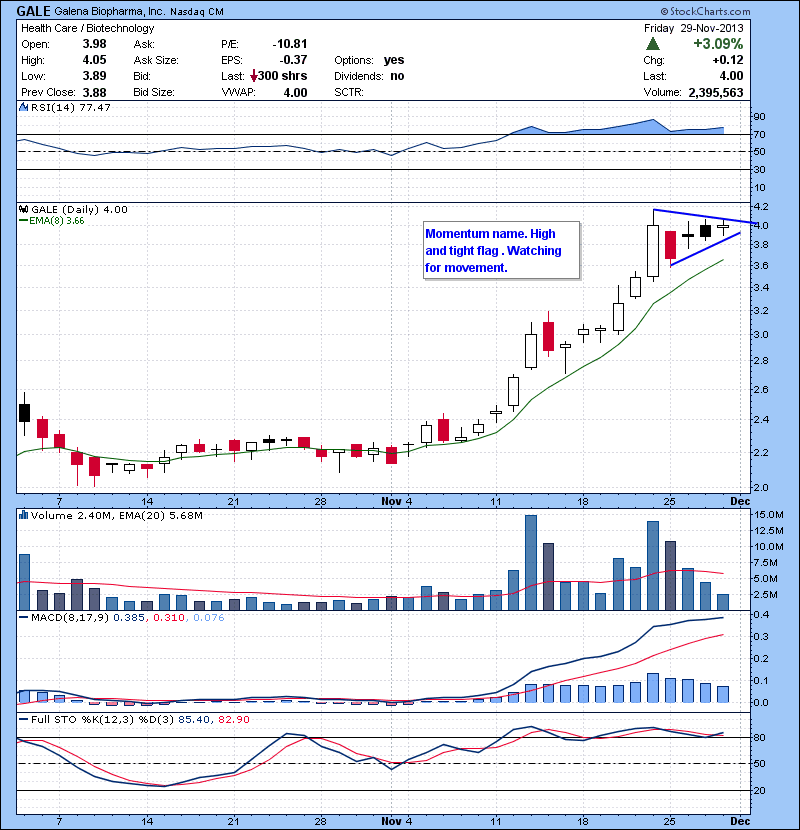Click the 4.2 price axis label
This screenshot has width=800, height=830.
pyautogui.click(x=761, y=206)
